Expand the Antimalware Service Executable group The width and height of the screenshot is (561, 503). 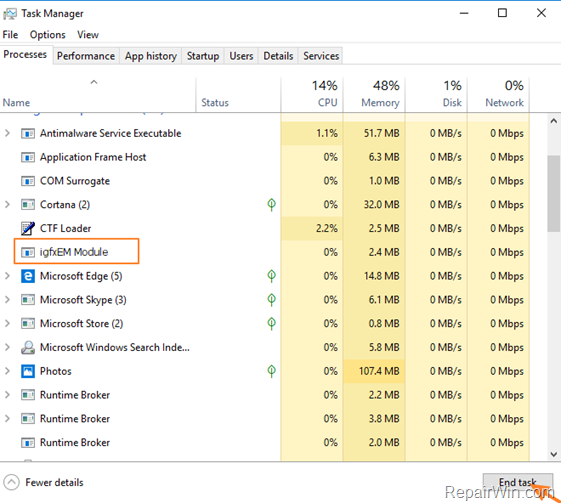(x=7, y=133)
